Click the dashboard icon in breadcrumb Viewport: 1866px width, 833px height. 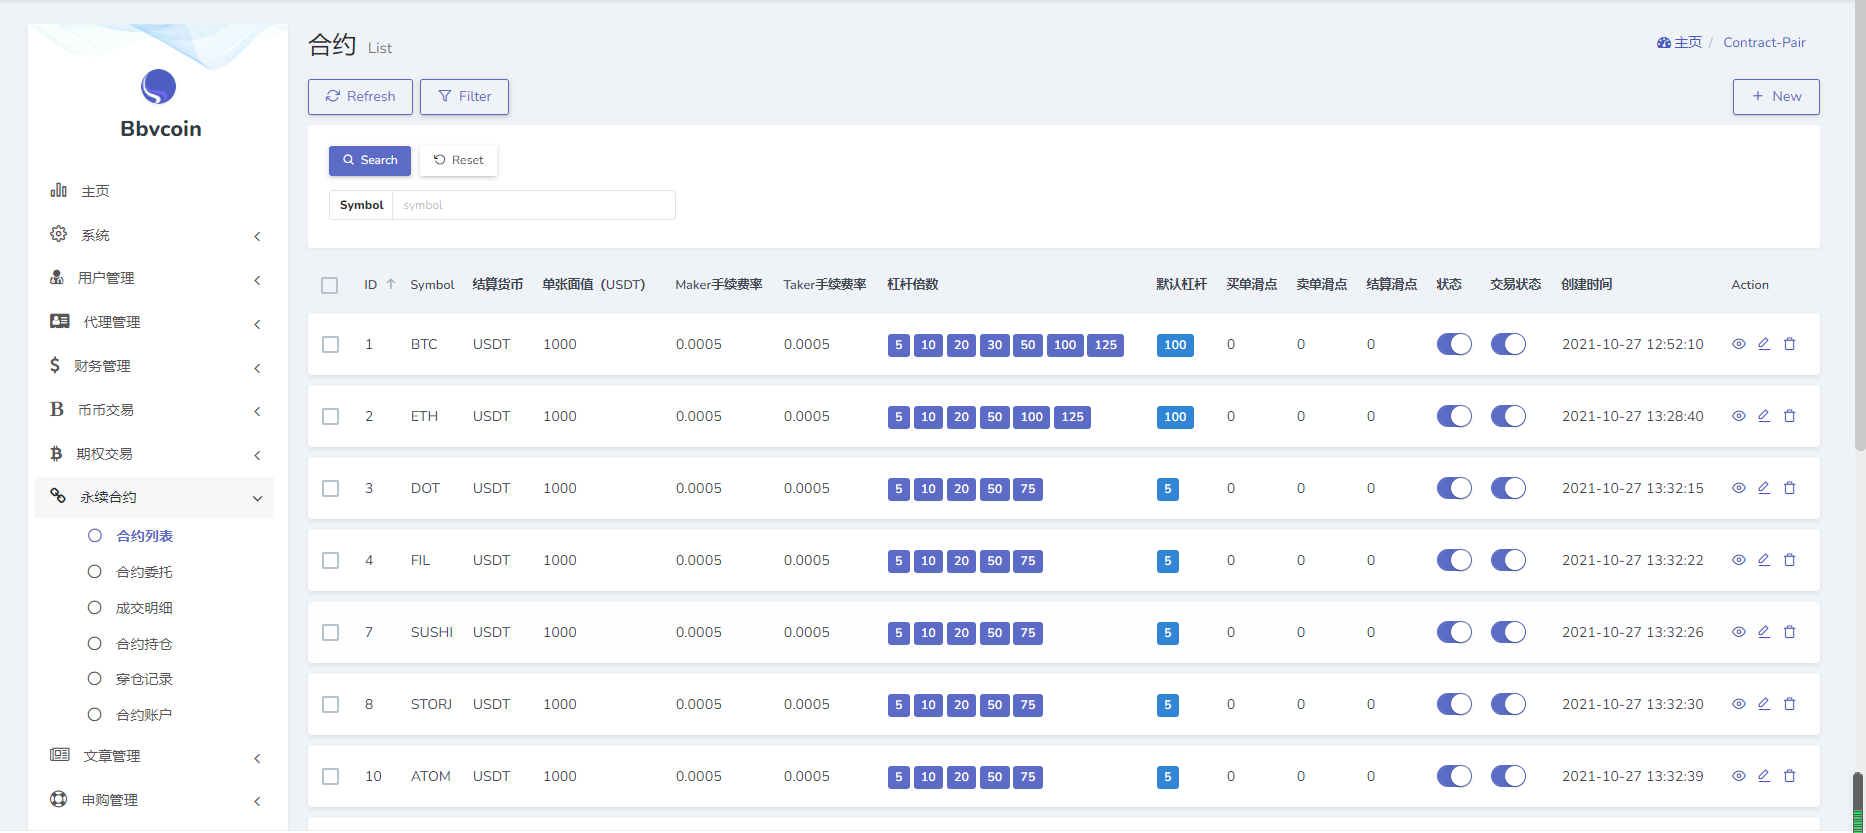[1664, 43]
